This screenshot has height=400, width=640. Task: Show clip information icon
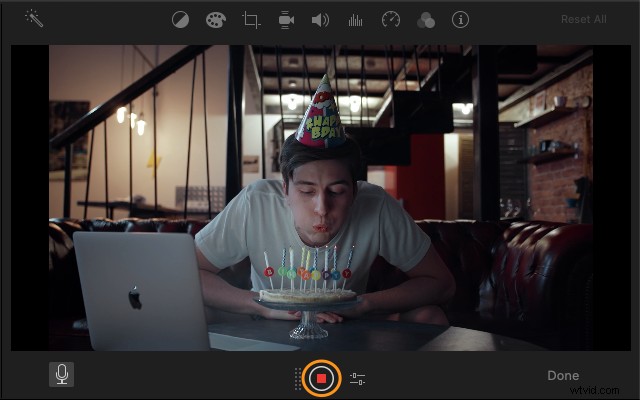460,20
